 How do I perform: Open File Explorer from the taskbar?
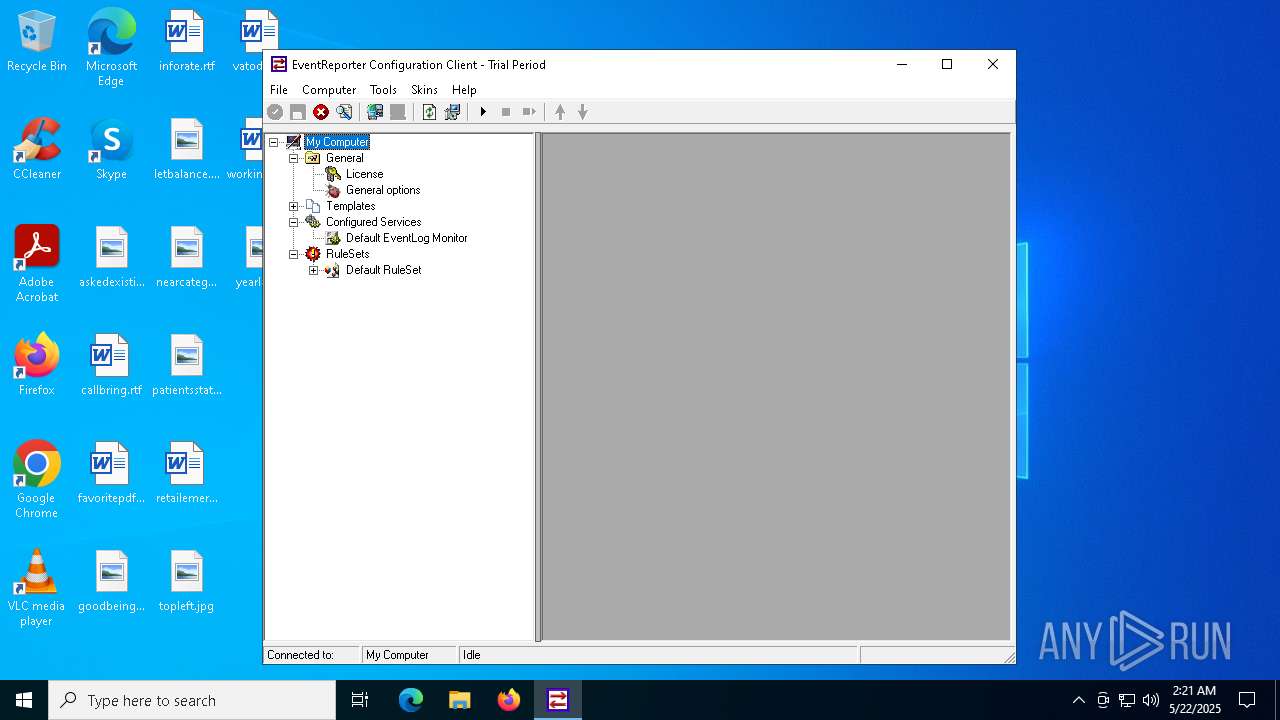pyautogui.click(x=459, y=700)
